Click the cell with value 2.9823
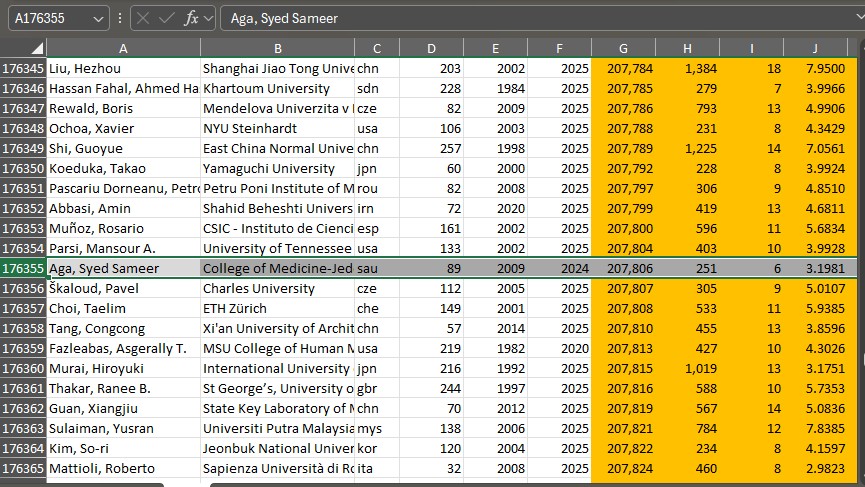This screenshot has height=487, width=865. 815,469
